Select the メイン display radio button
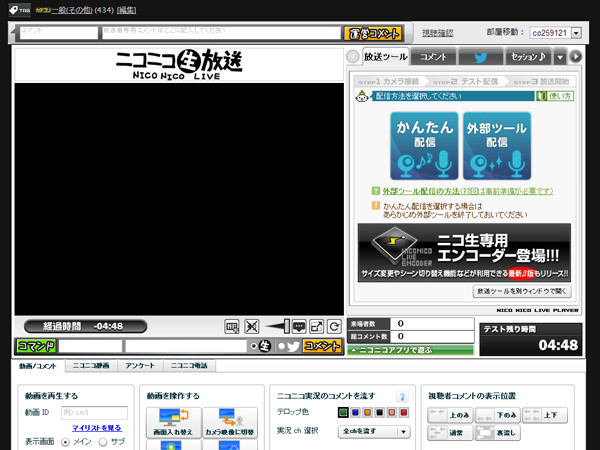The width and height of the screenshot is (600, 450). click(65, 442)
